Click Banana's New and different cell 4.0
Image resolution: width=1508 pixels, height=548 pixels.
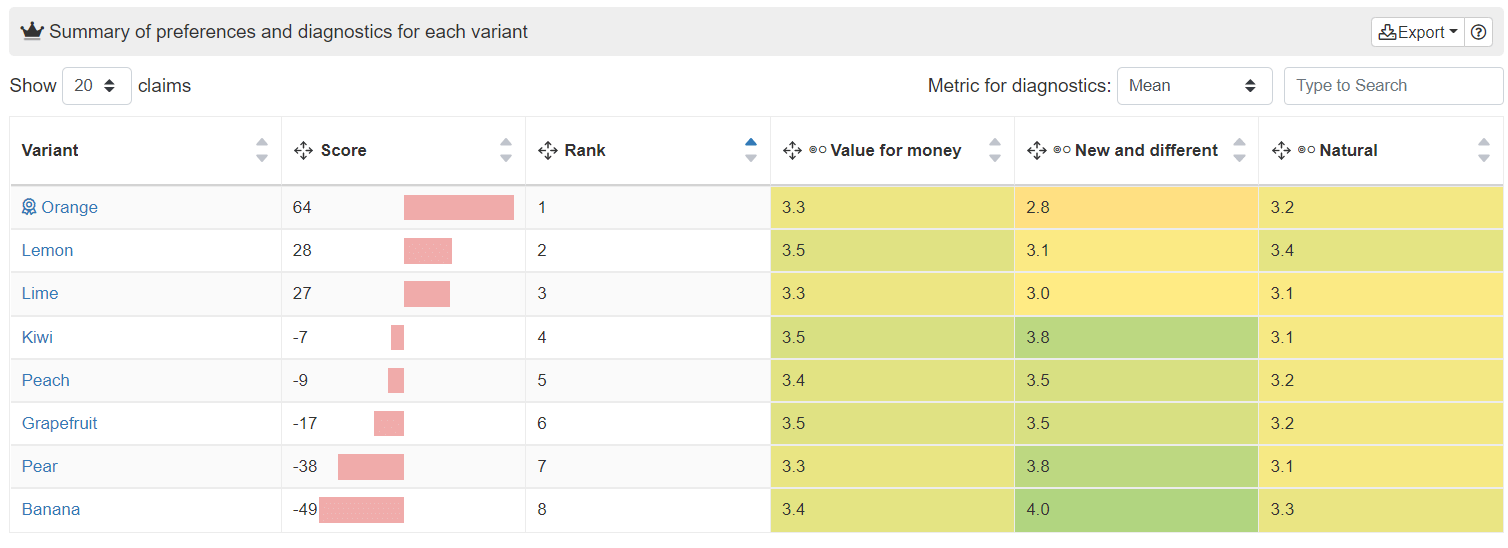point(1136,509)
